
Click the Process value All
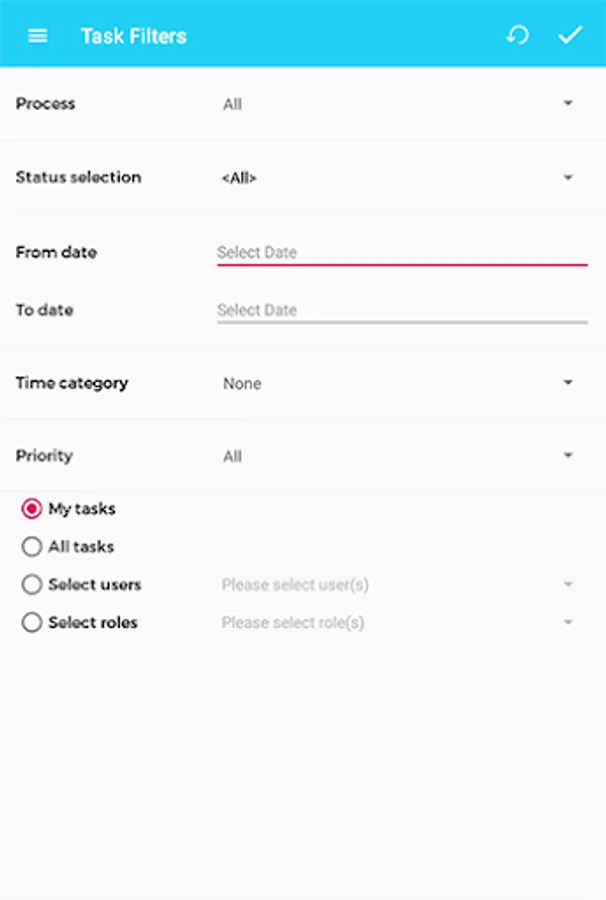232,104
